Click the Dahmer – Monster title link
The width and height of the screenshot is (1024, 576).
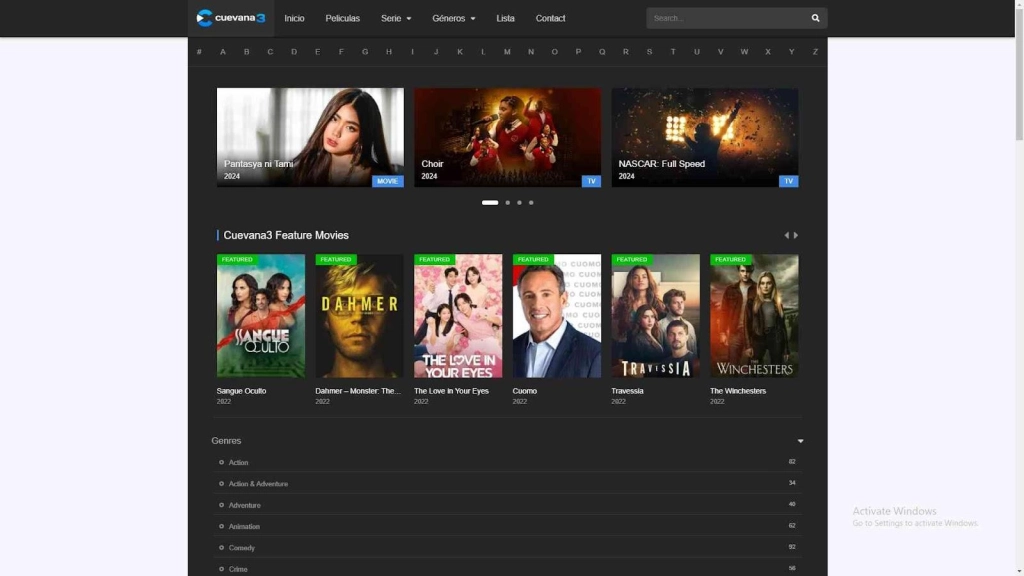pyautogui.click(x=358, y=391)
